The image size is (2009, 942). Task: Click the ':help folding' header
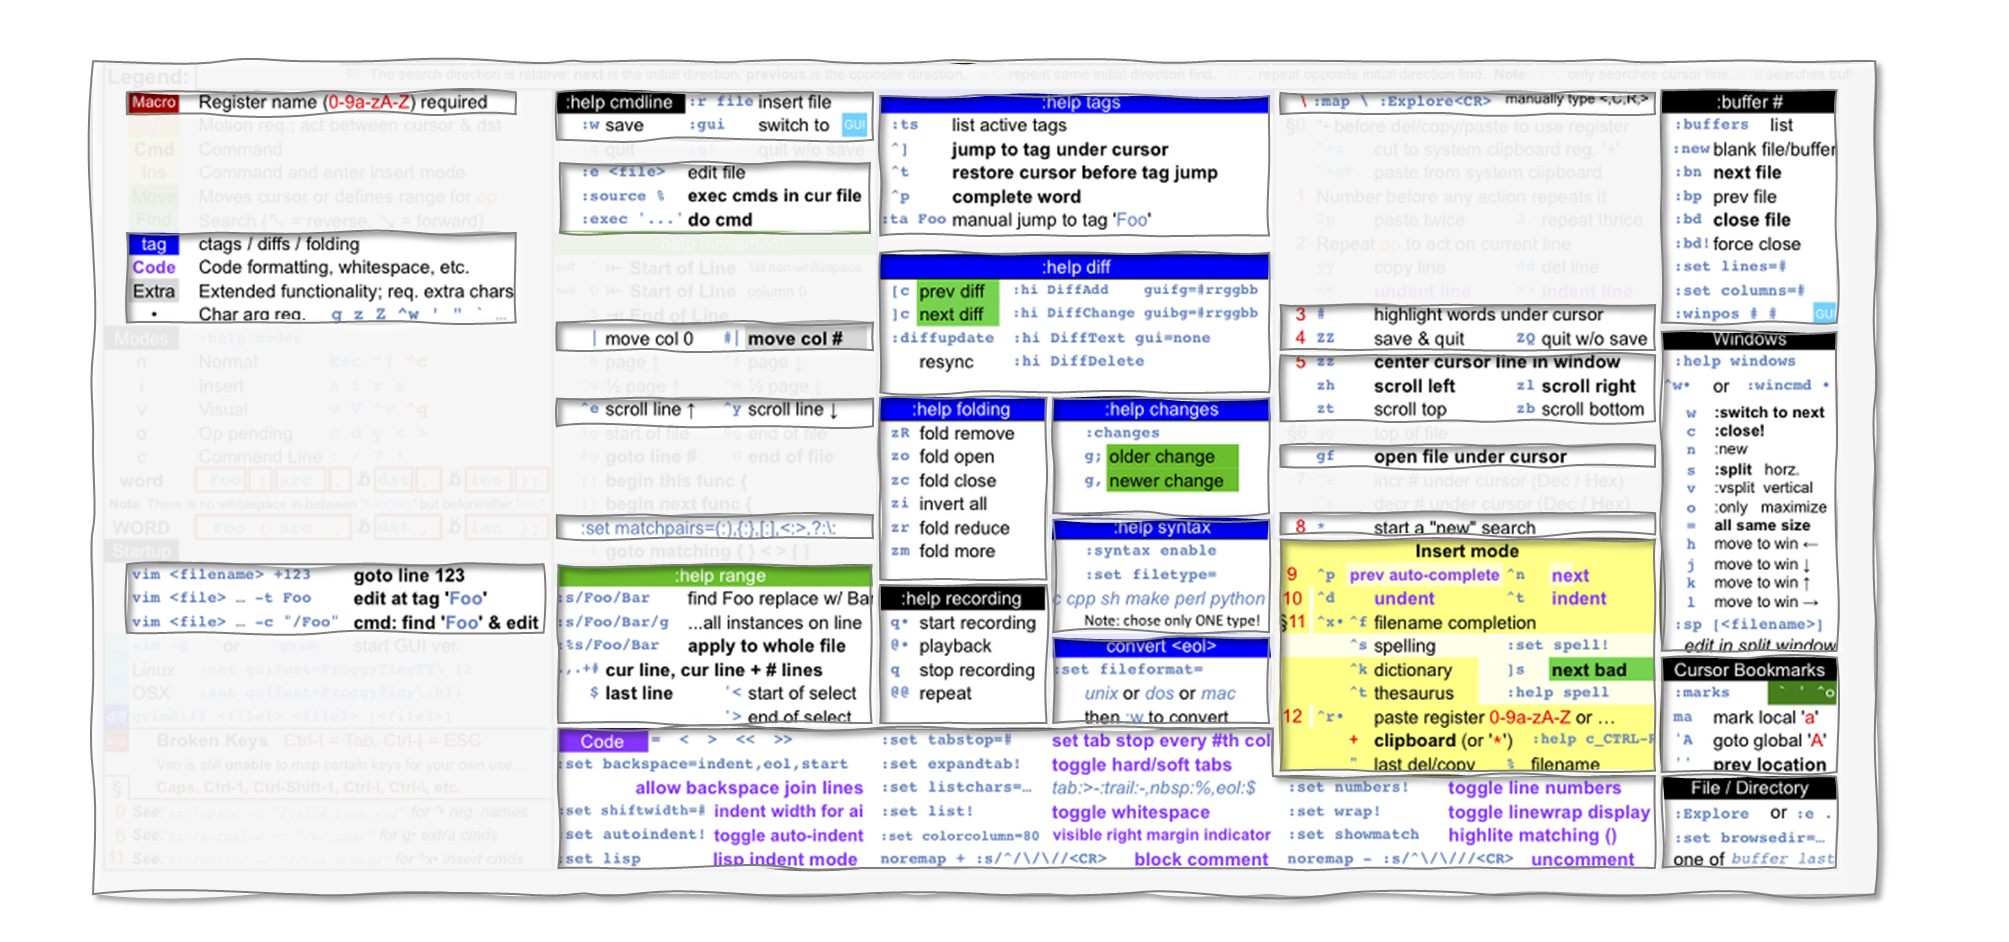961,410
